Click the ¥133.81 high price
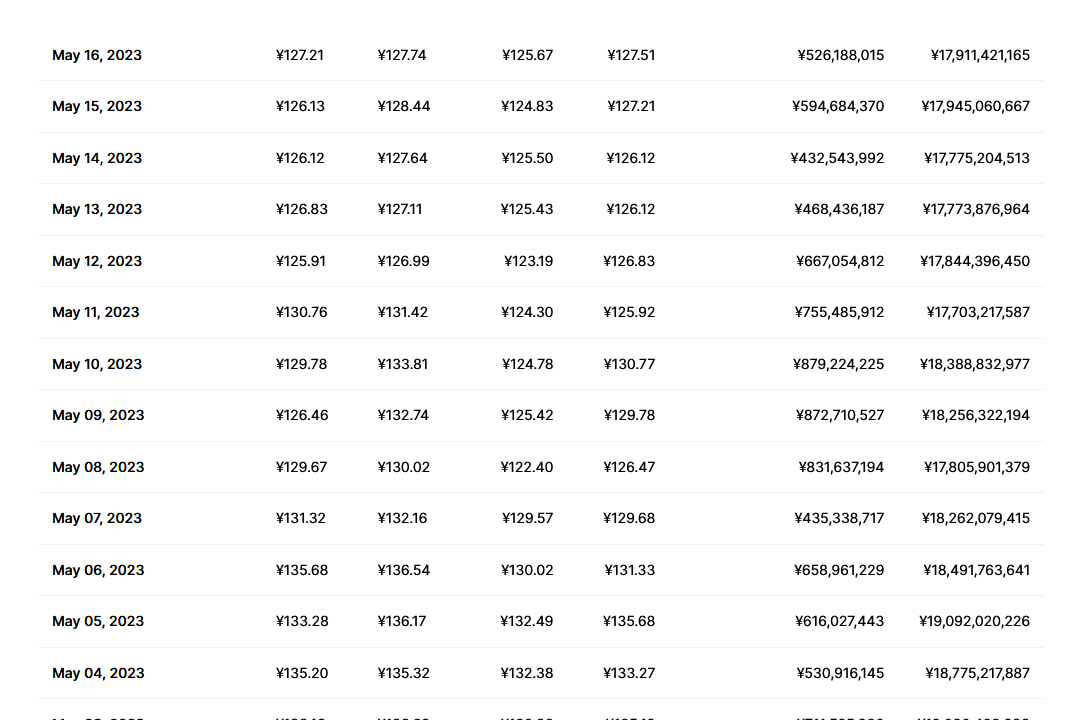Screen dimensions: 1070x720 point(403,364)
